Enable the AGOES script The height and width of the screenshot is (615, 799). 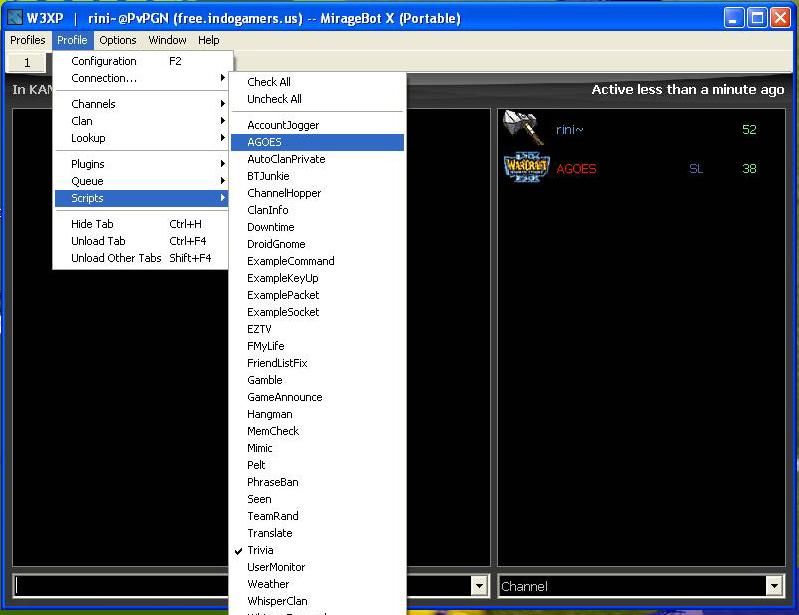(317, 142)
